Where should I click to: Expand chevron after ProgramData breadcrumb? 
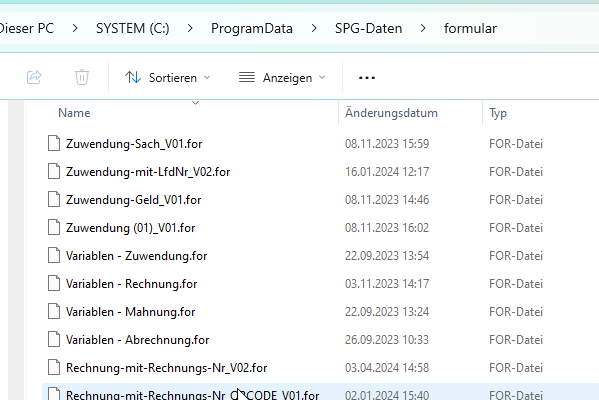pyautogui.click(x=314, y=28)
